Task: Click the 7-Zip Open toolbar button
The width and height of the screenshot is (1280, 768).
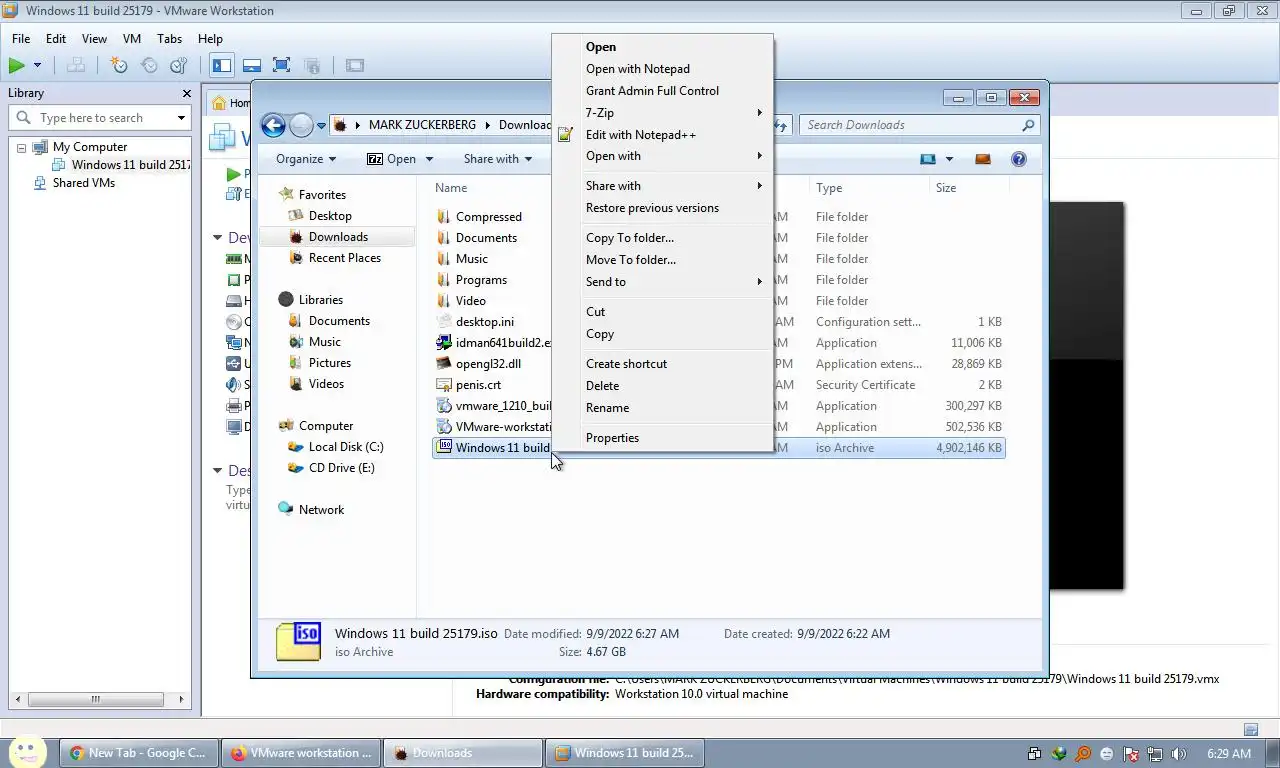Action: click(x=391, y=159)
